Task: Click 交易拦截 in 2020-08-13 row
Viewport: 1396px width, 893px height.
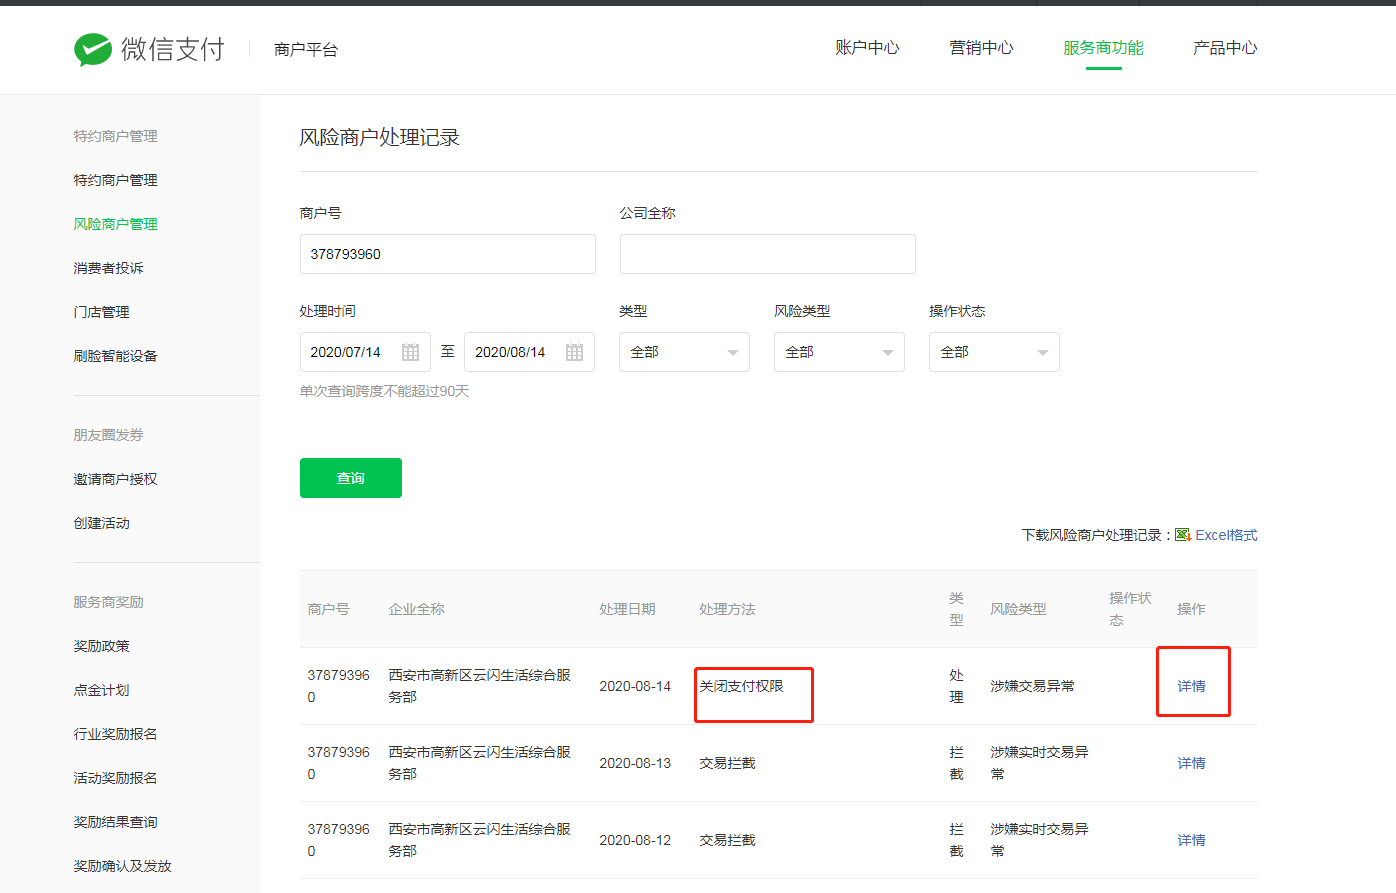Action: pos(727,763)
